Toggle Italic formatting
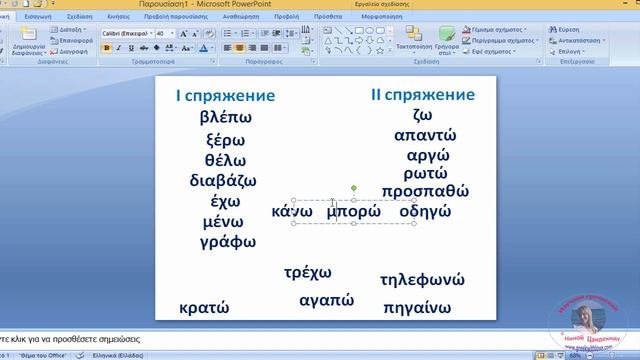The height and width of the screenshot is (360, 640). point(119,48)
